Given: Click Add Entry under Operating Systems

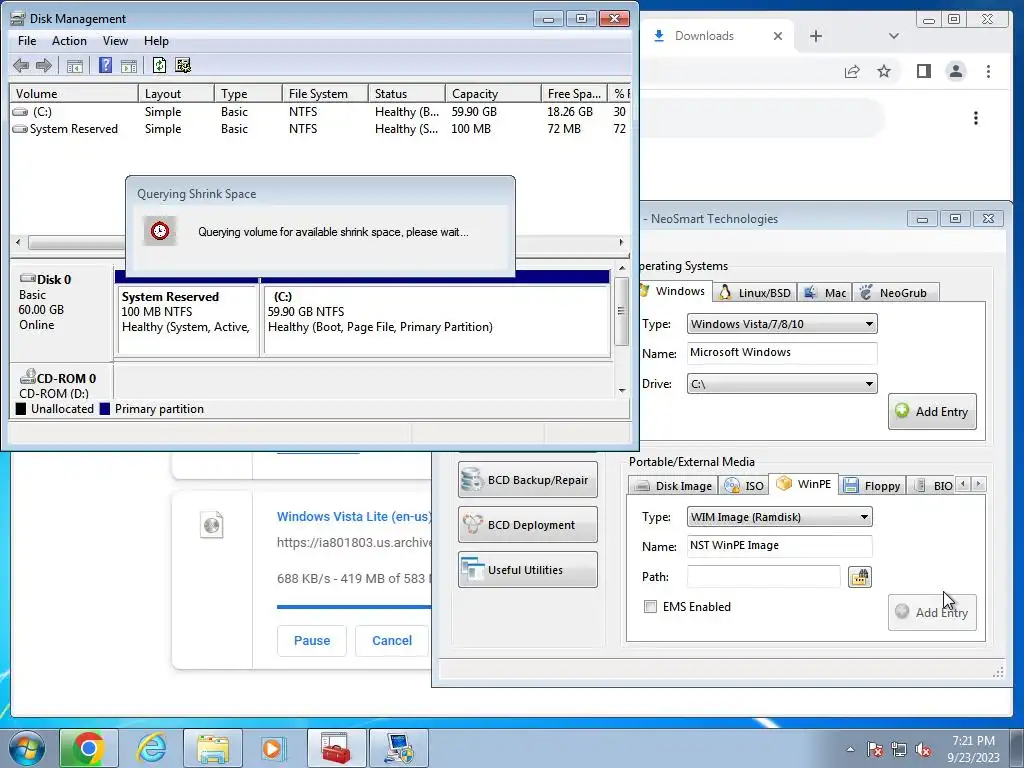Looking at the screenshot, I should click(x=932, y=411).
